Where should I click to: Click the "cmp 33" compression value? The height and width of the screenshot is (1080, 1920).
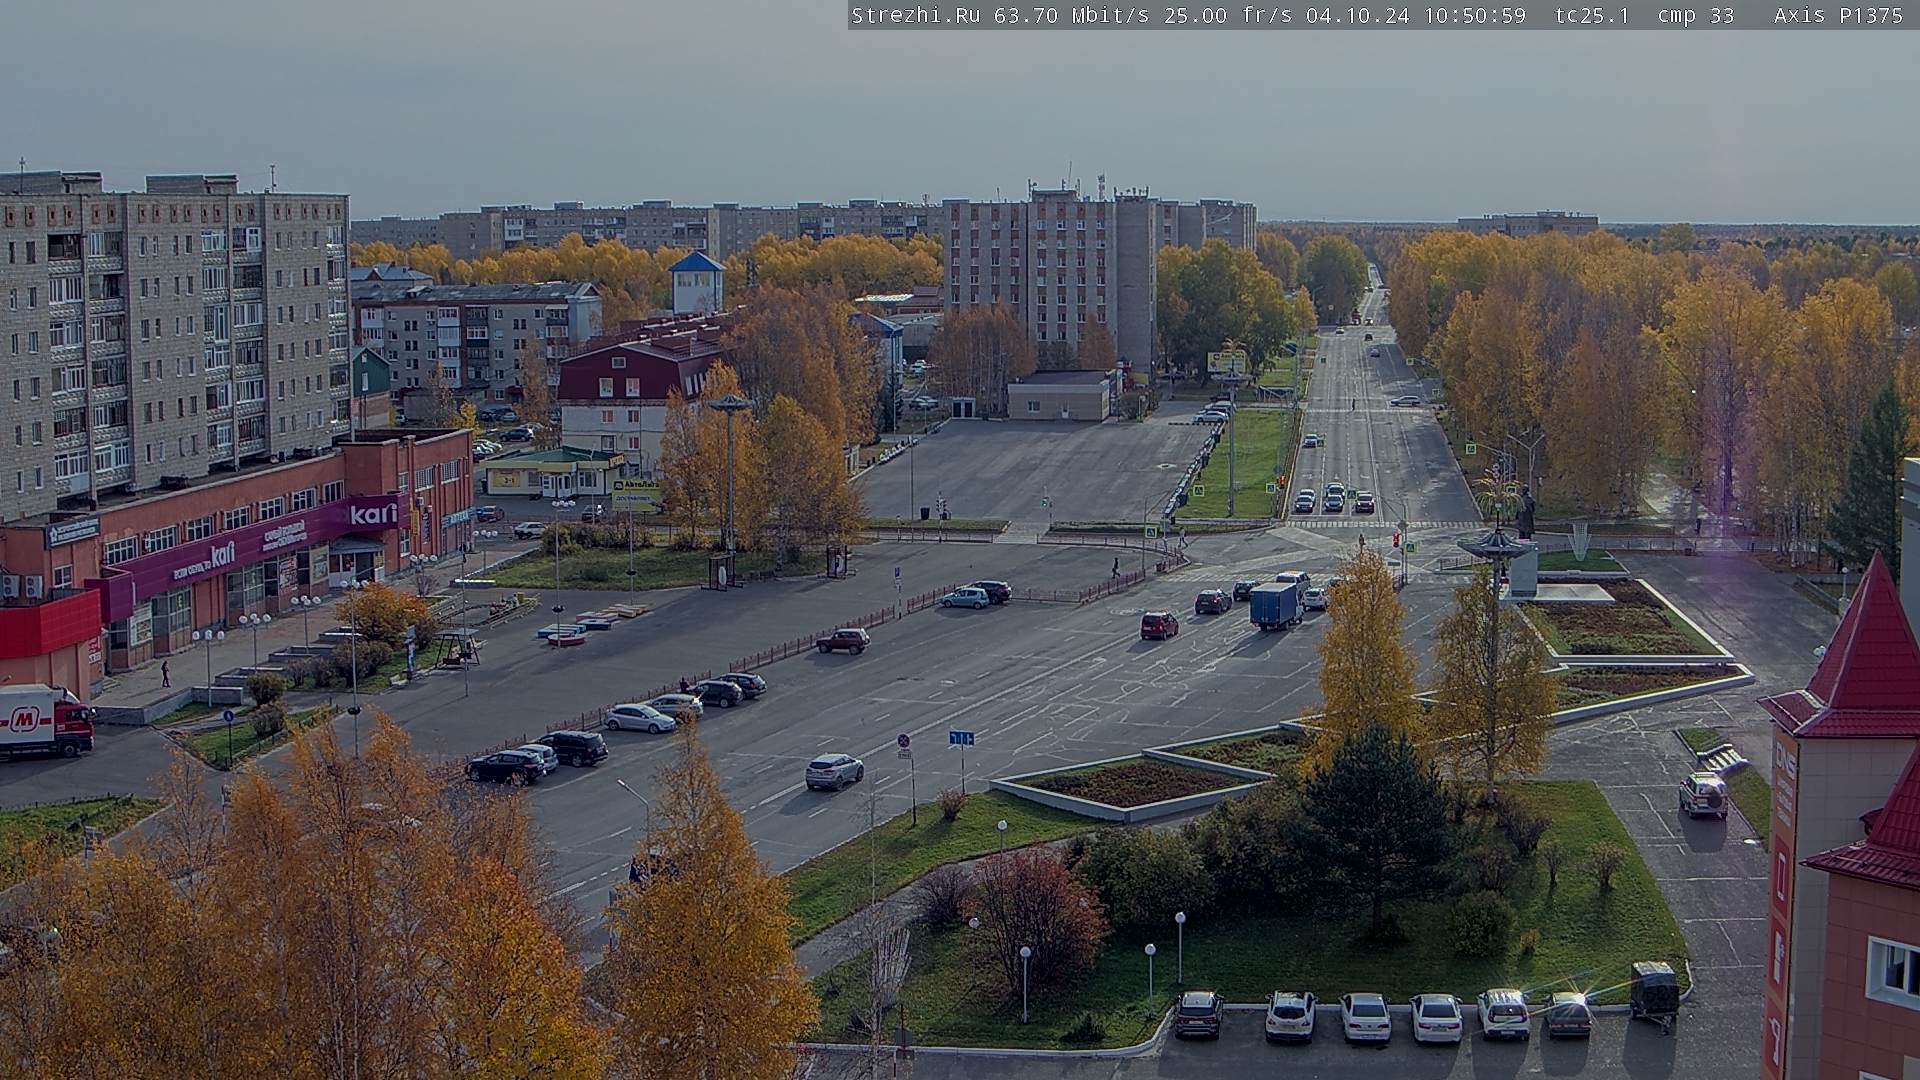(x=1696, y=15)
